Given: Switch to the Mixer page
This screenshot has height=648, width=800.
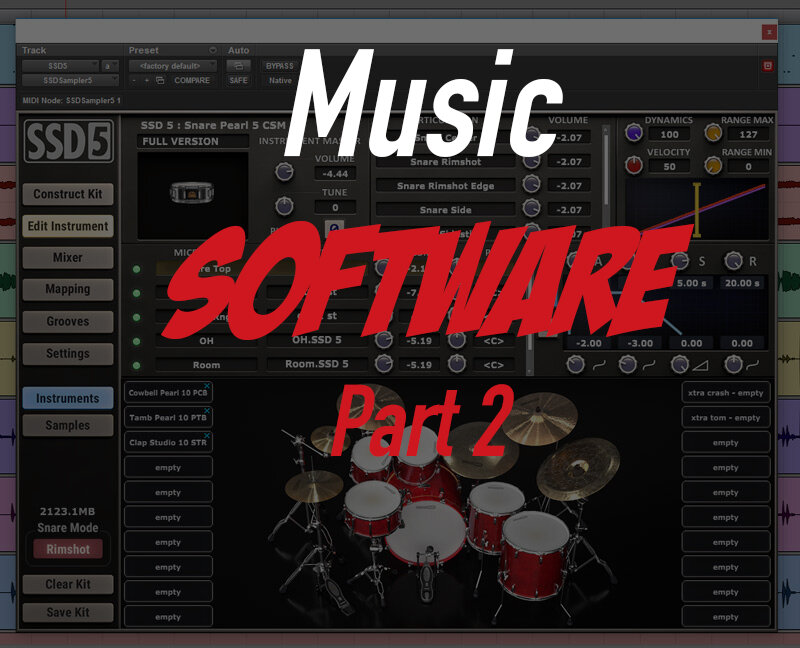Looking at the screenshot, I should 68,258.
